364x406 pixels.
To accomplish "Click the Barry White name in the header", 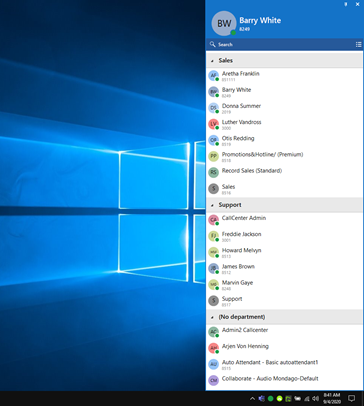I will tap(260, 20).
